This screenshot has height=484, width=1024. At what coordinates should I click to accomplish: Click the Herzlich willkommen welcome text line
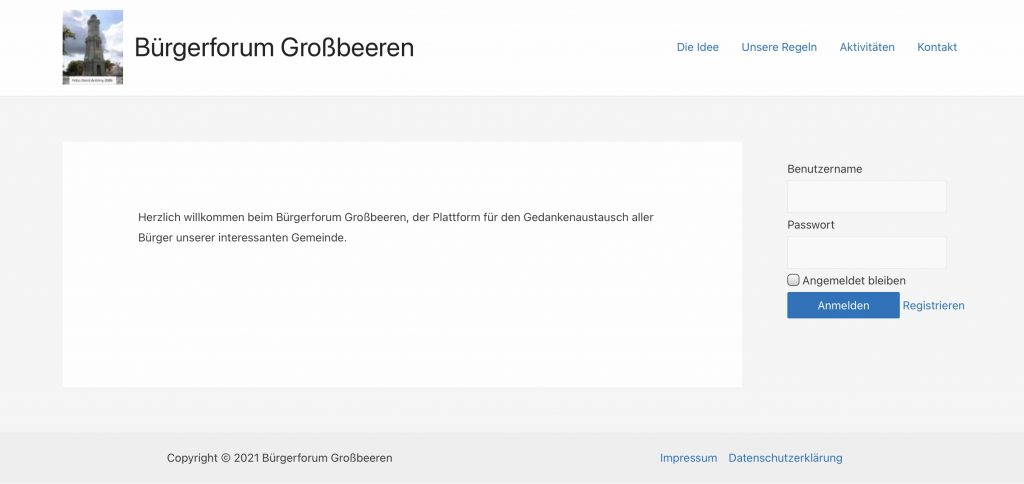[x=395, y=217]
